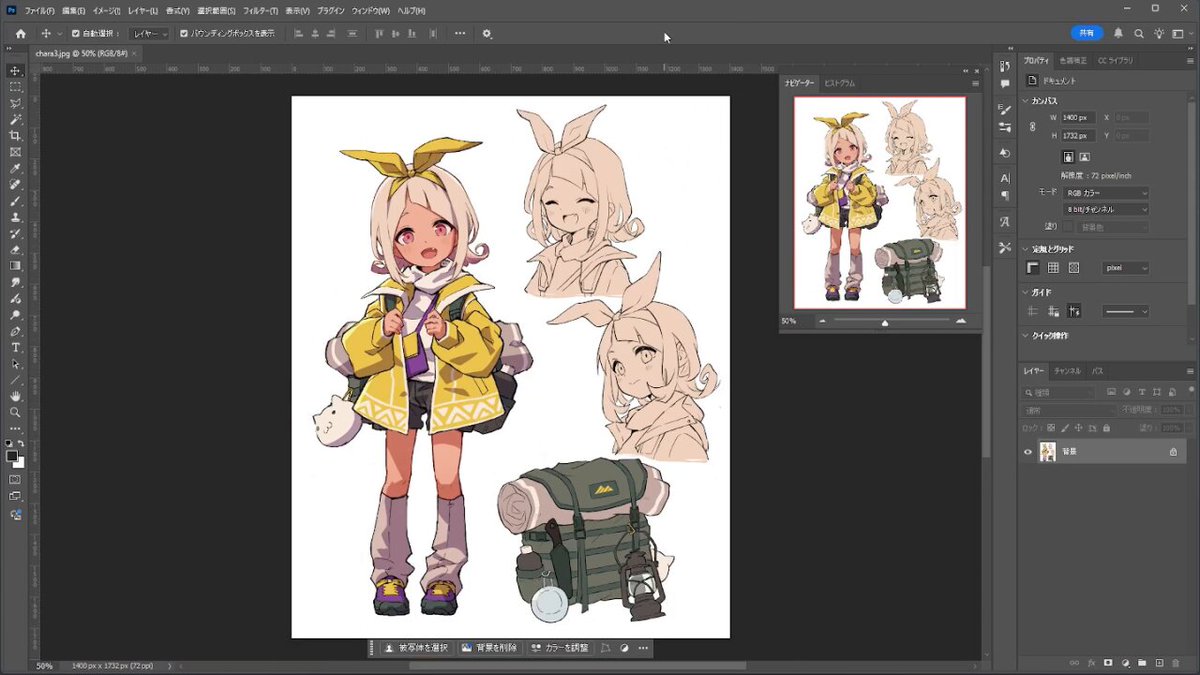1200x675 pixels.
Task: Select the Frame tool
Action: pyautogui.click(x=15, y=152)
